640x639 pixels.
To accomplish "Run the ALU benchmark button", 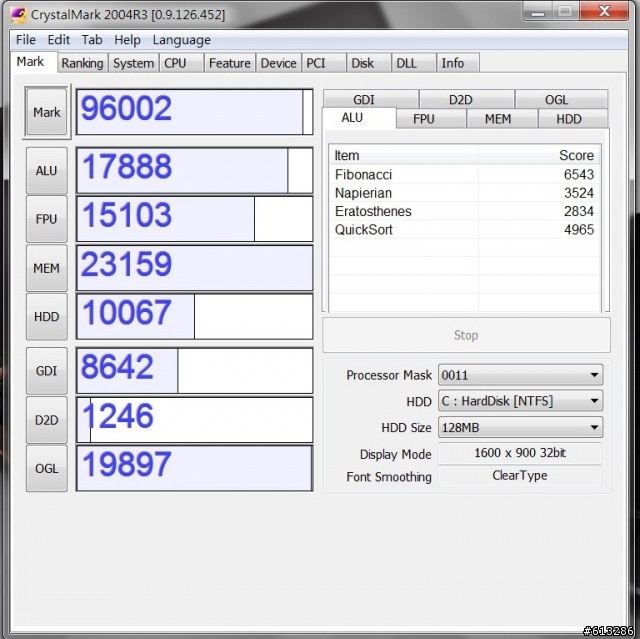I will (47, 171).
